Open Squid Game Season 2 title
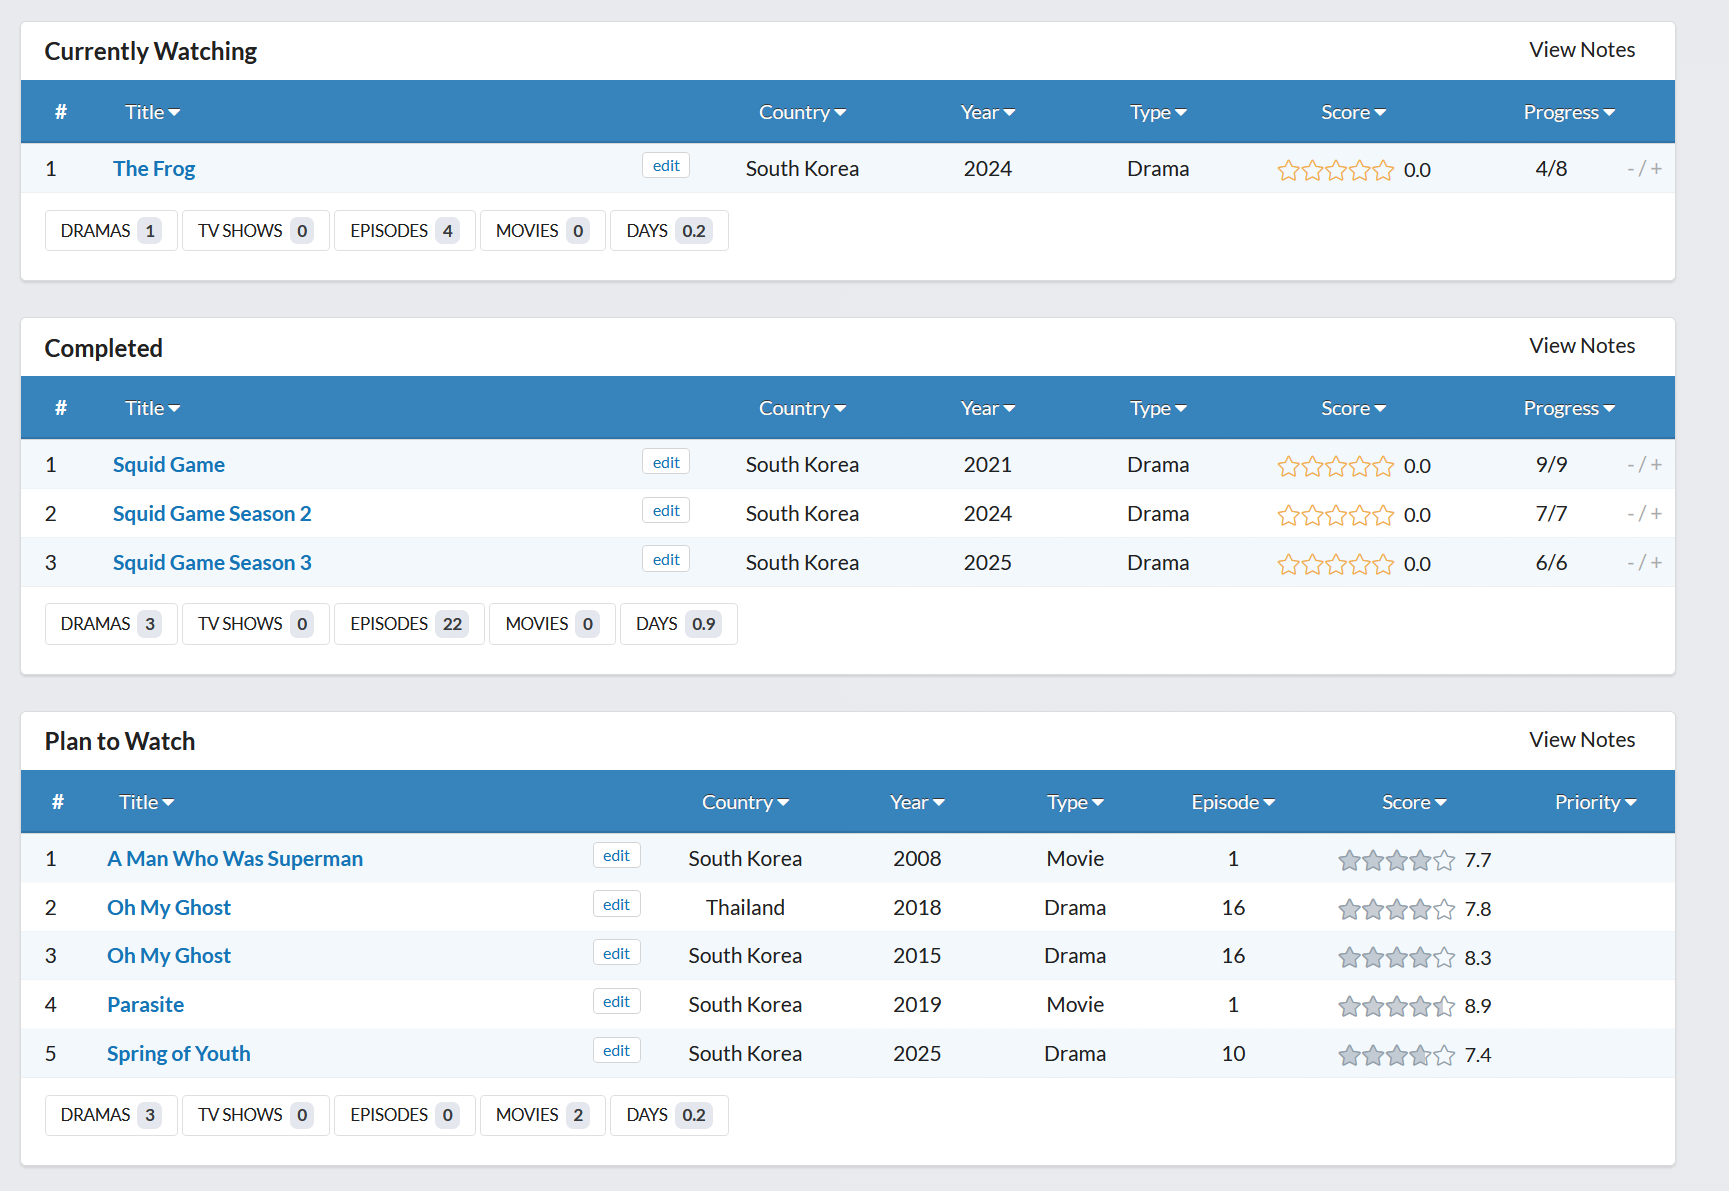The height and width of the screenshot is (1191, 1729). (x=212, y=514)
